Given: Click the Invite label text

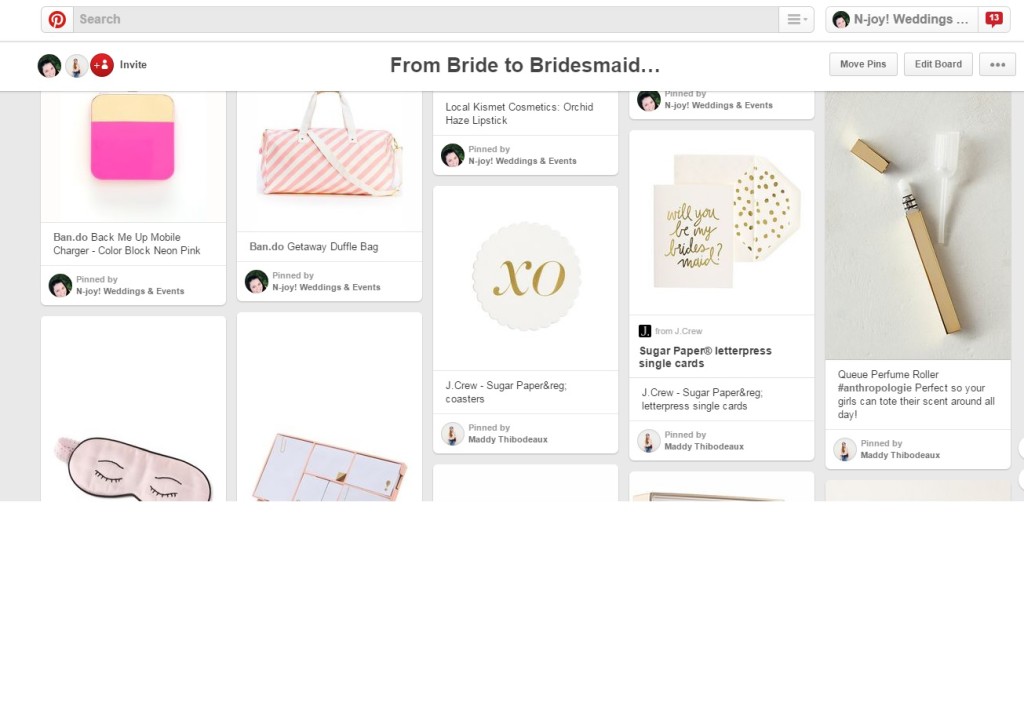Looking at the screenshot, I should point(133,65).
